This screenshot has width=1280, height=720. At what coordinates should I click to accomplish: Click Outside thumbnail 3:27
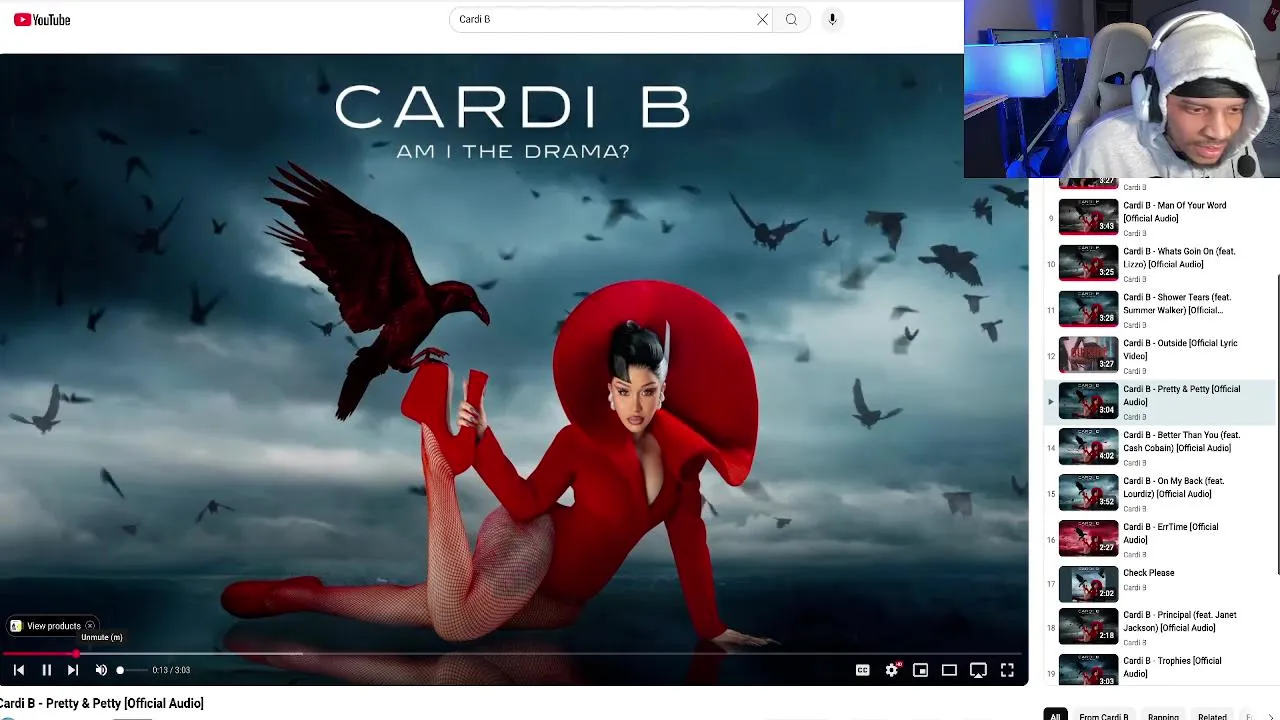pos(1088,354)
